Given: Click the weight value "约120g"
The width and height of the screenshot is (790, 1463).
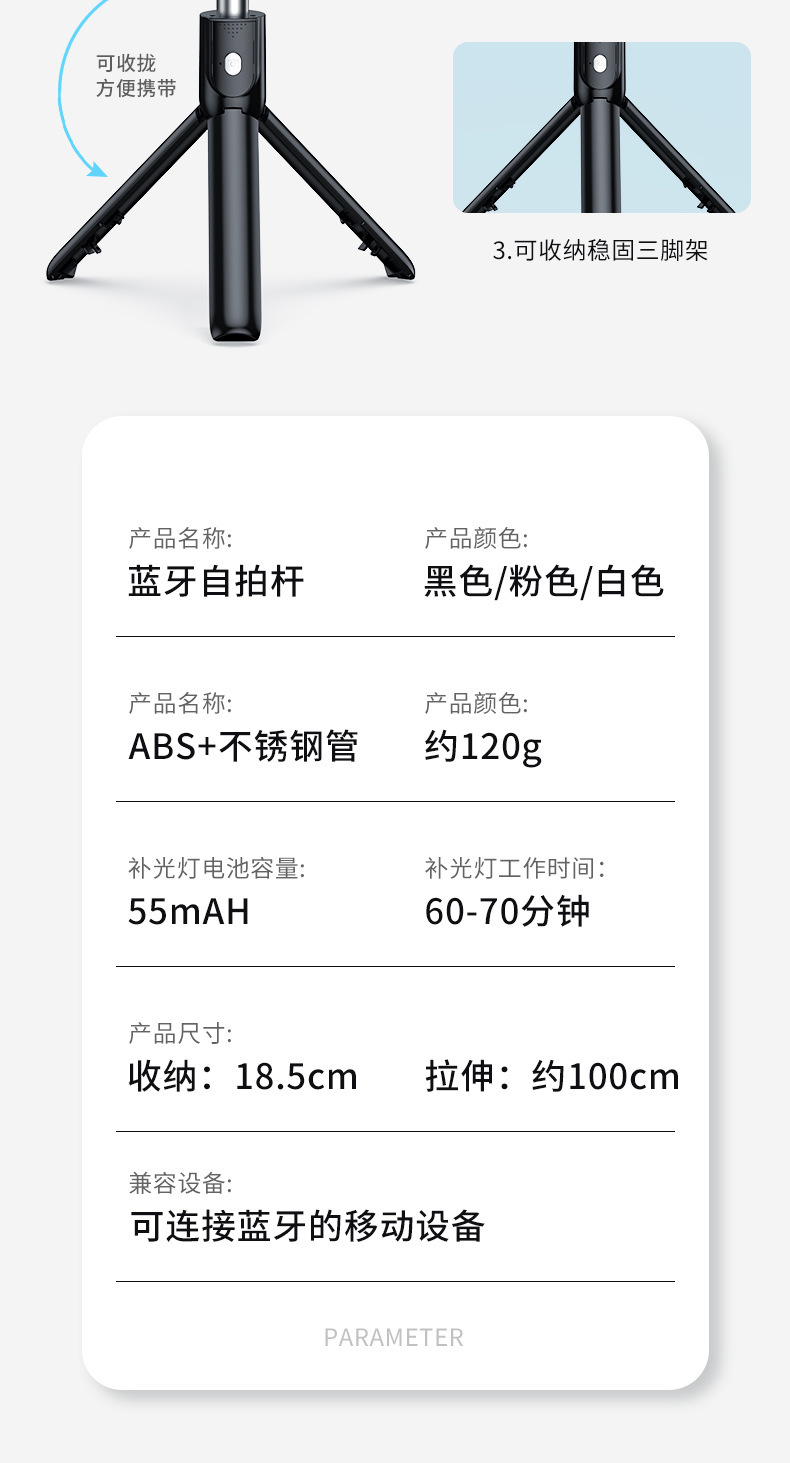Looking at the screenshot, I should [x=483, y=747].
